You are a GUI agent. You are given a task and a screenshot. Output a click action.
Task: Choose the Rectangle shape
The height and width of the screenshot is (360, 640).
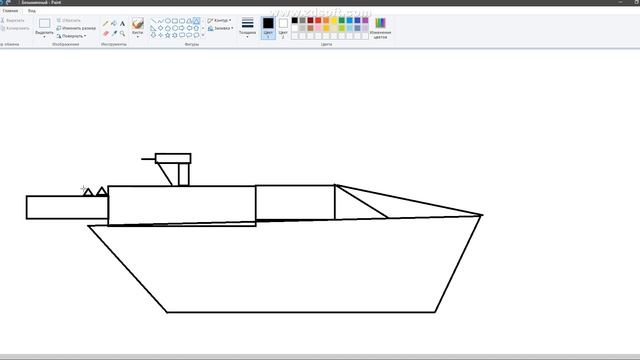click(175, 21)
